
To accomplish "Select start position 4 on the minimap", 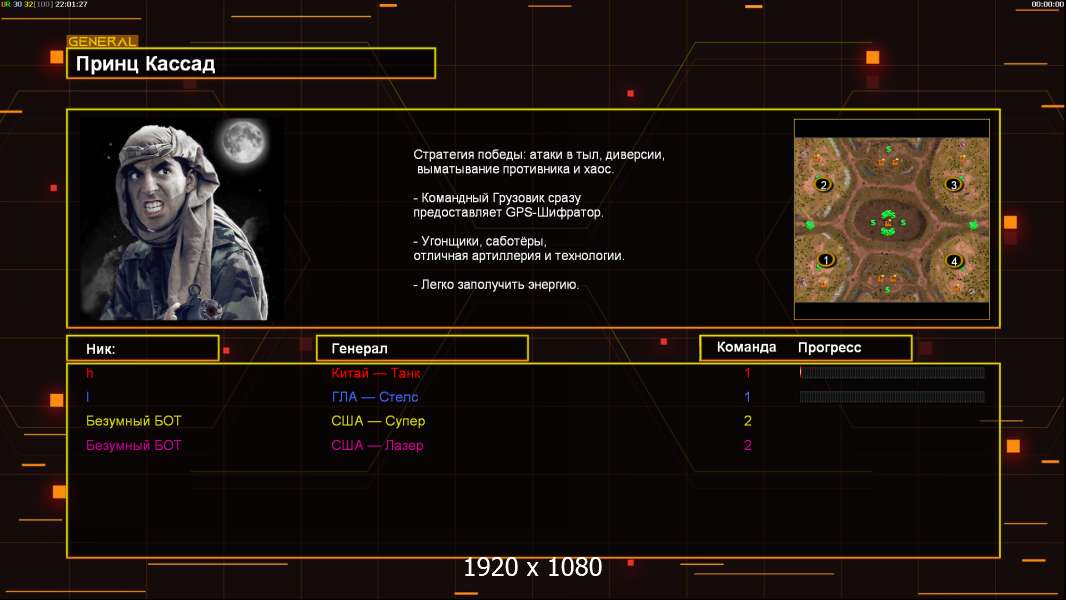I will [954, 261].
